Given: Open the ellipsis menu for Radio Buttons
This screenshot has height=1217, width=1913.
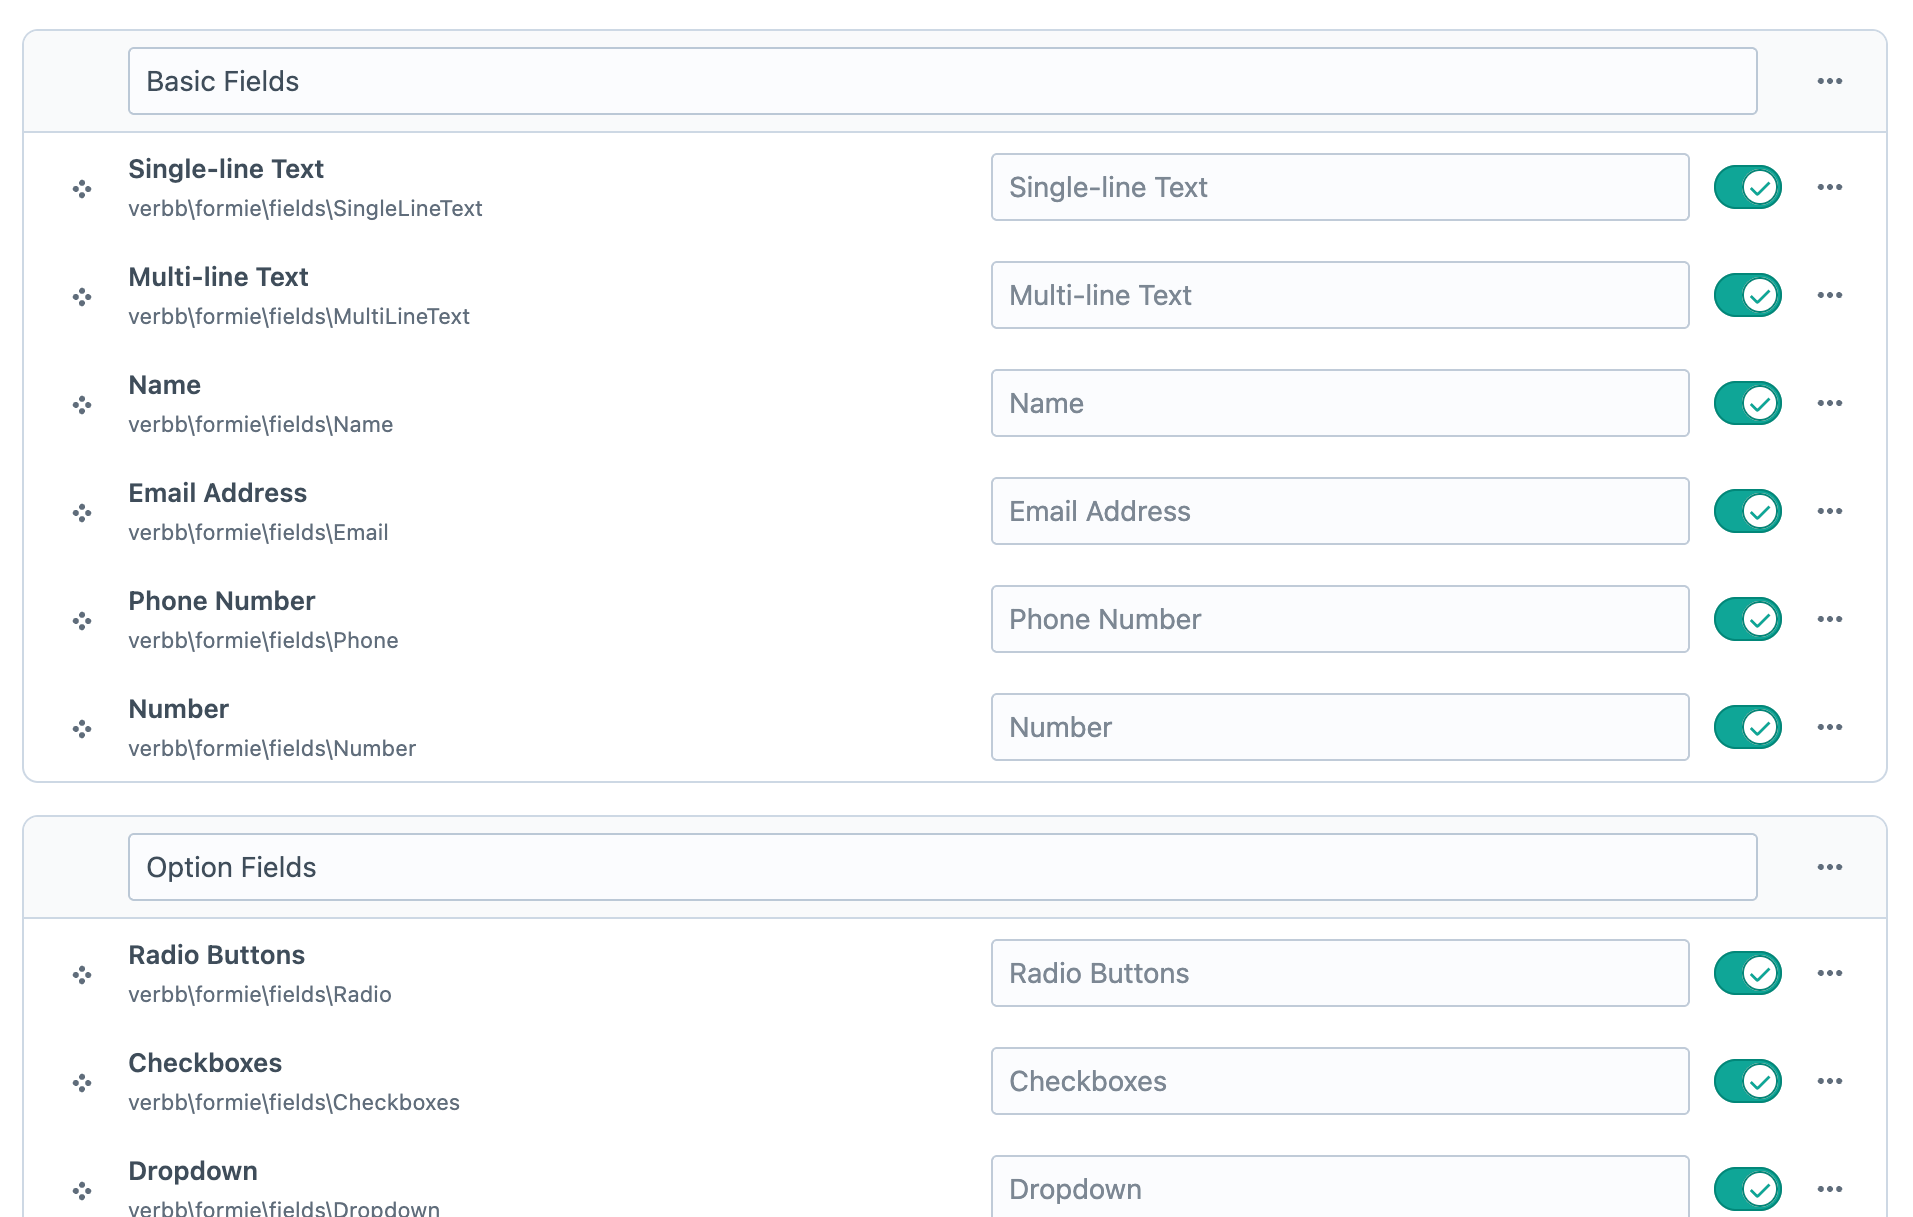Looking at the screenshot, I should [x=1830, y=973].
